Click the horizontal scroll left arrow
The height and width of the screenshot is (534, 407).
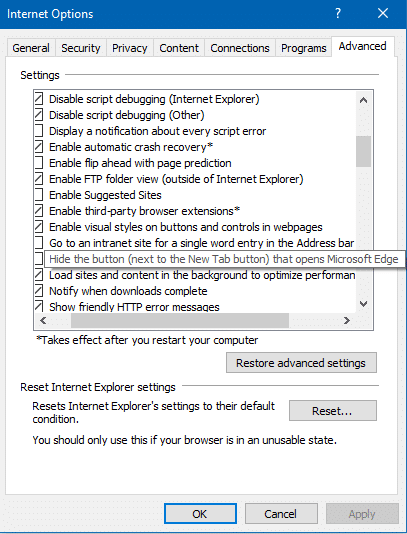point(43,320)
